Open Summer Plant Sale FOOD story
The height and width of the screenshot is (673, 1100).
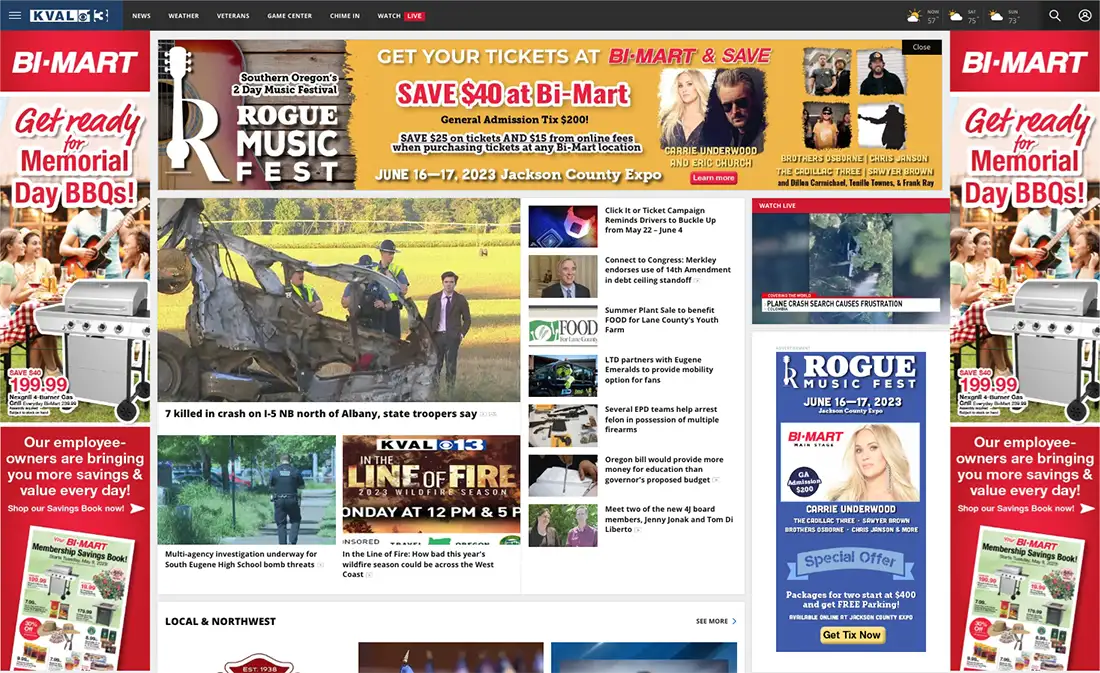[662, 319]
